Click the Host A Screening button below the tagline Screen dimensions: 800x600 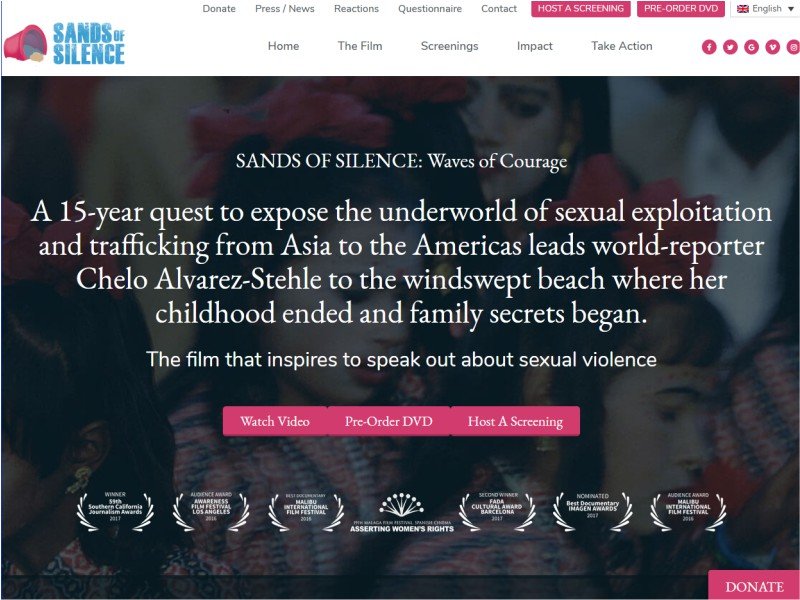pyautogui.click(x=515, y=421)
